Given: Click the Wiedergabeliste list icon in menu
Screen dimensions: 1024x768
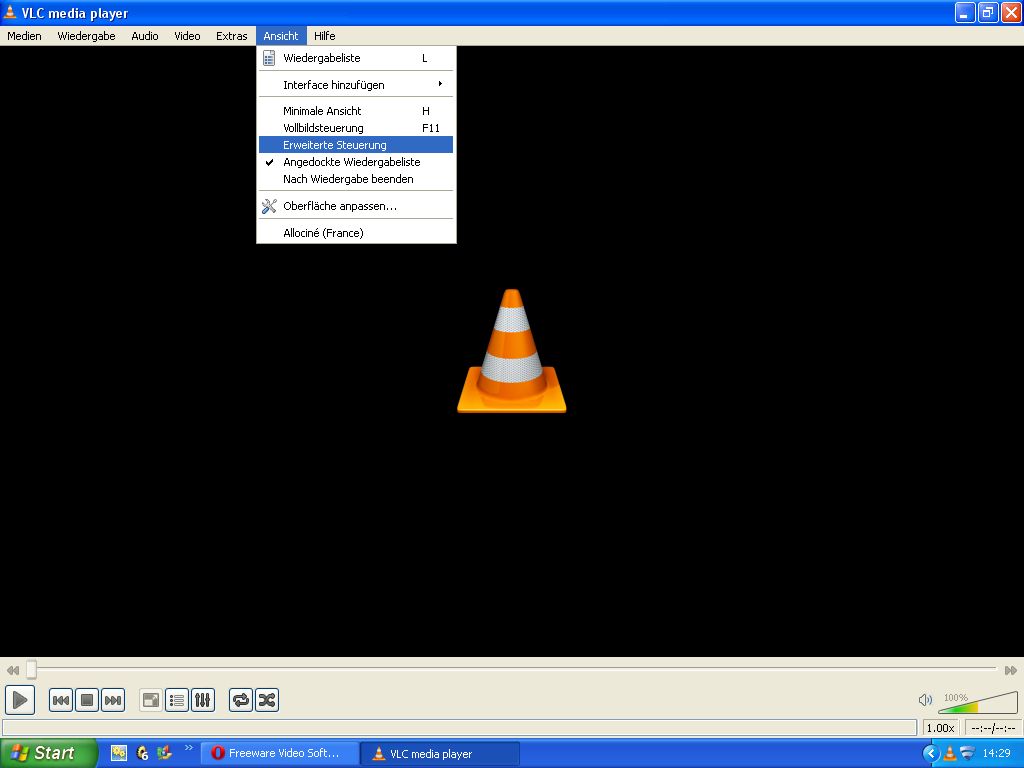Looking at the screenshot, I should coord(268,58).
